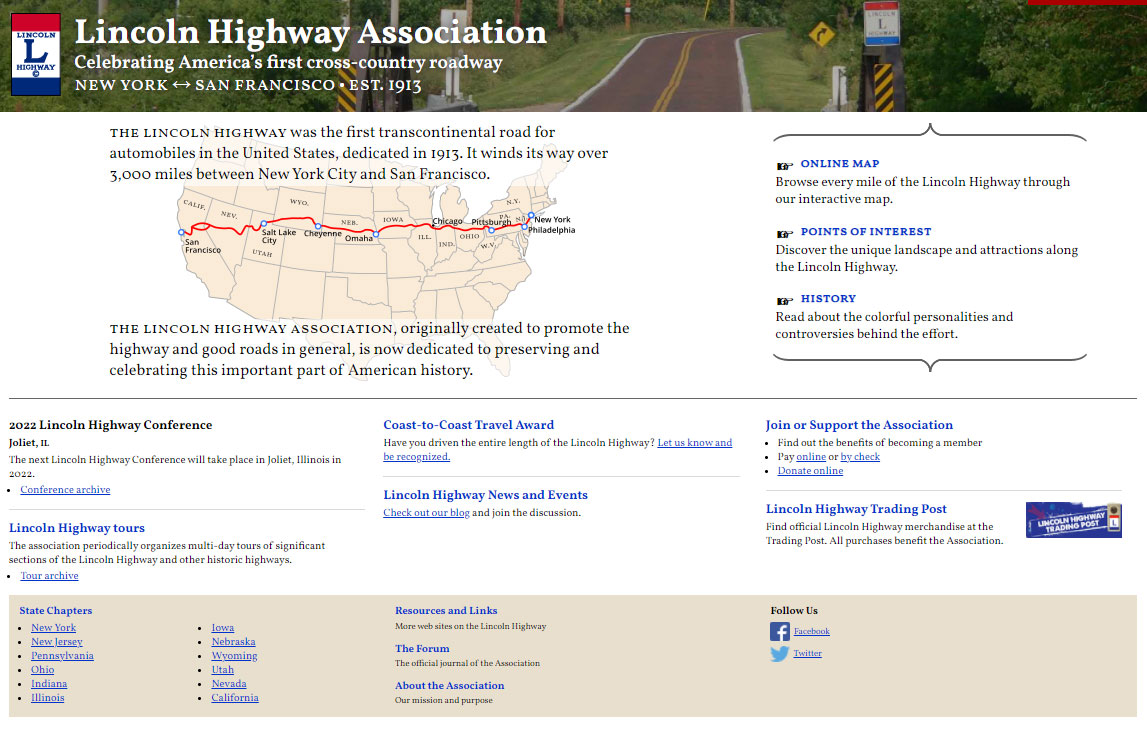This screenshot has height=729, width=1147.
Task: Open the Lincoln Highway Trading Post banner image
Action: click(1073, 520)
